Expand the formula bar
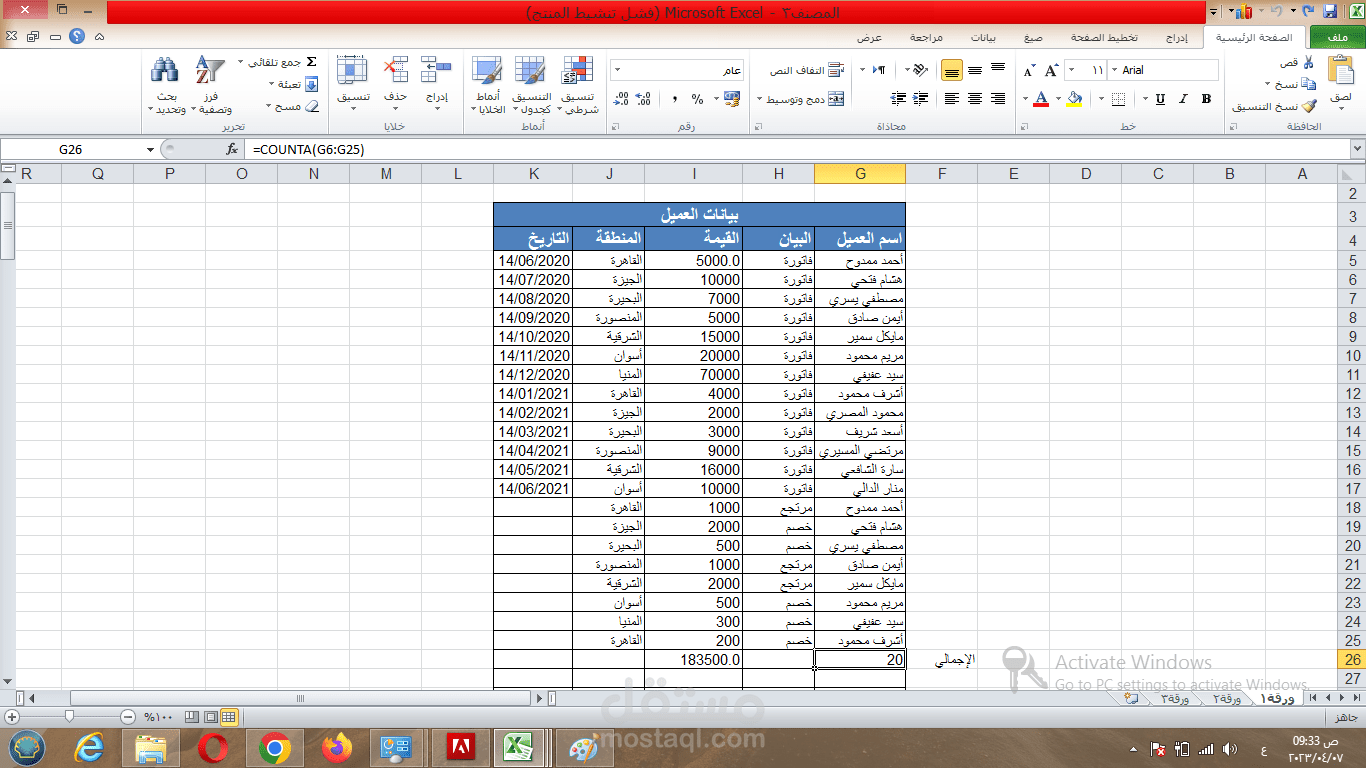1366x768 pixels. [x=1357, y=149]
